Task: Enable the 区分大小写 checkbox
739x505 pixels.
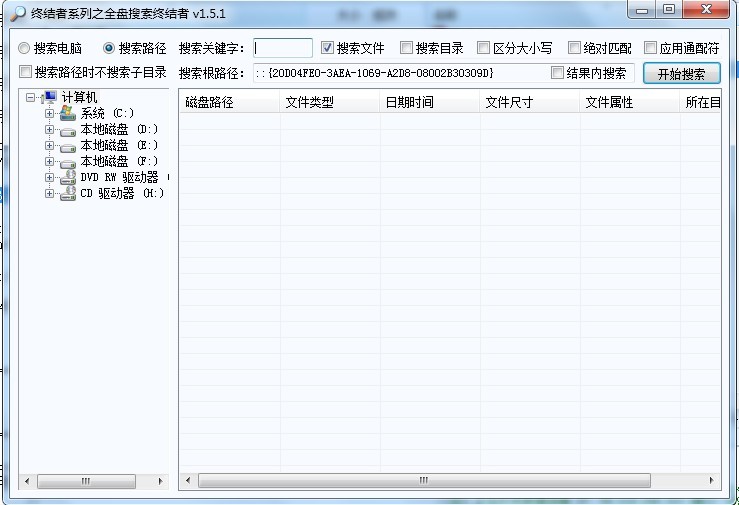Action: tap(484, 48)
